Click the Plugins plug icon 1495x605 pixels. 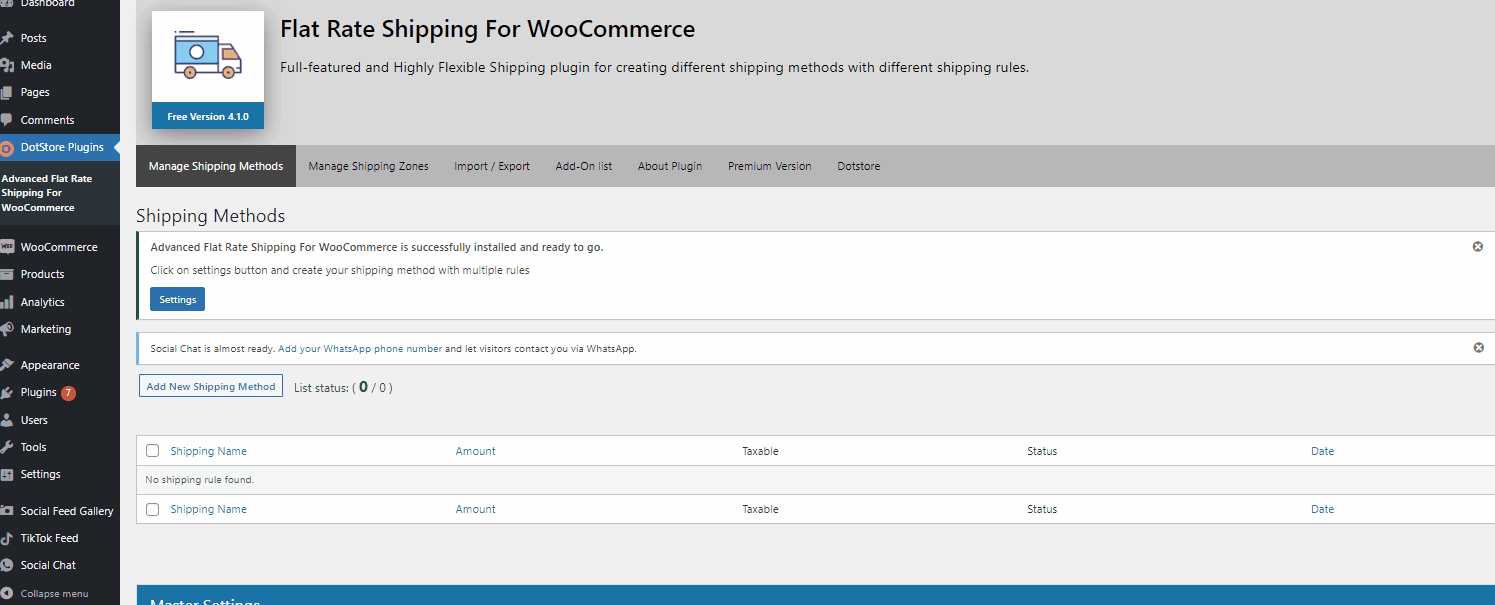[7, 393]
